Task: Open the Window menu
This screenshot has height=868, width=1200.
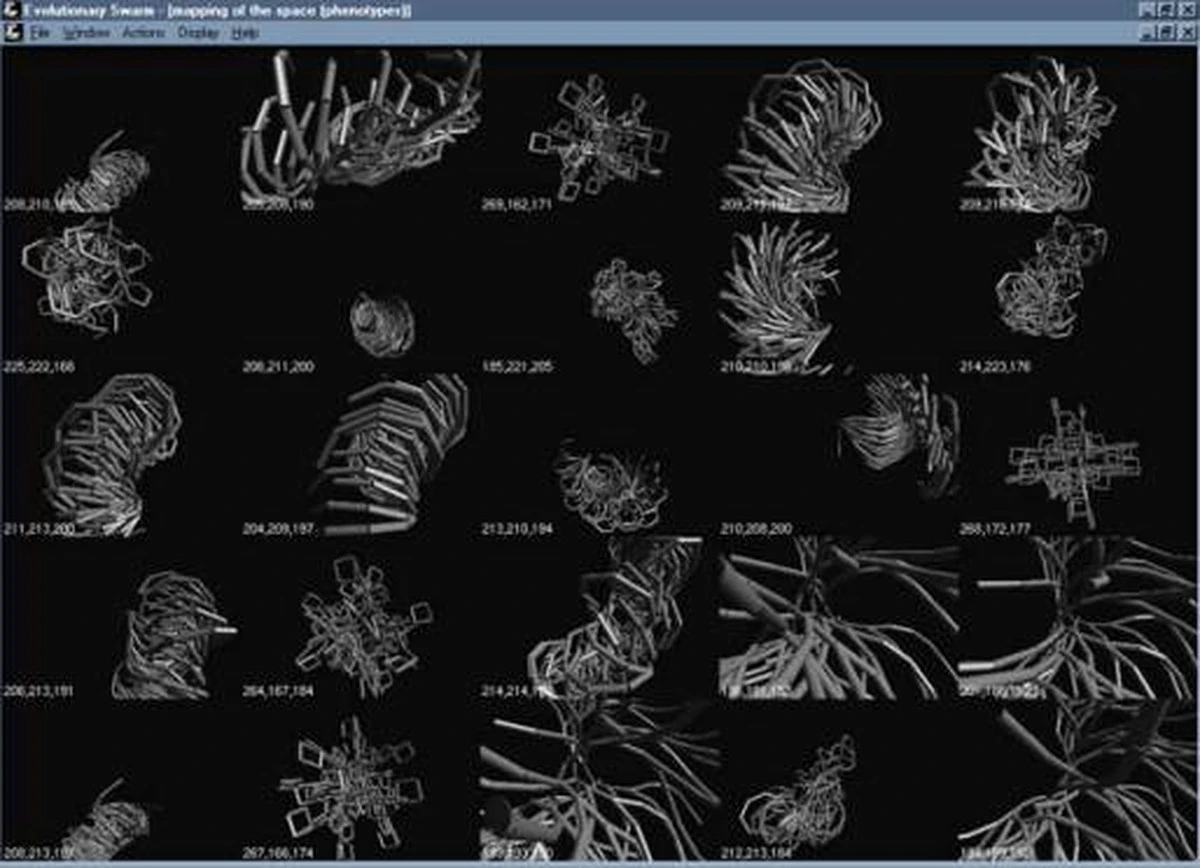Action: (85, 33)
